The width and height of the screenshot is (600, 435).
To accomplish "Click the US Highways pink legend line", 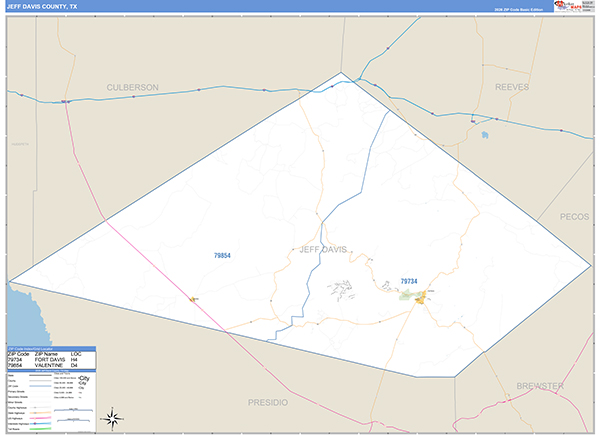I will 40,418.
